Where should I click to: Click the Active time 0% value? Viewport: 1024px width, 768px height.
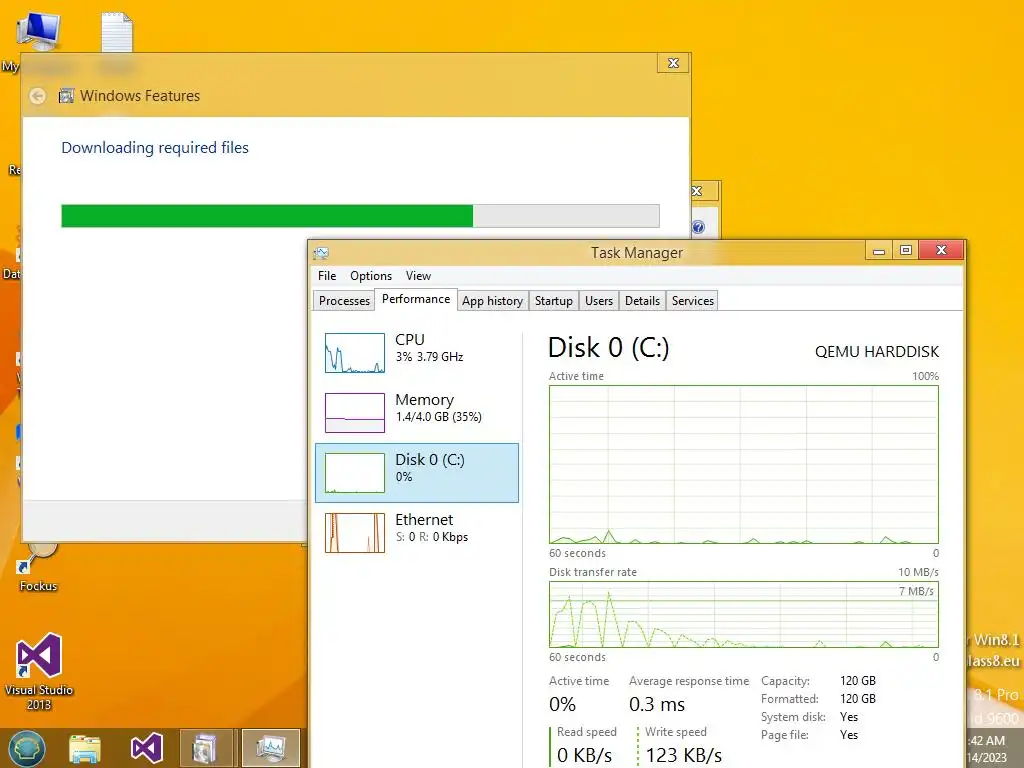(562, 704)
